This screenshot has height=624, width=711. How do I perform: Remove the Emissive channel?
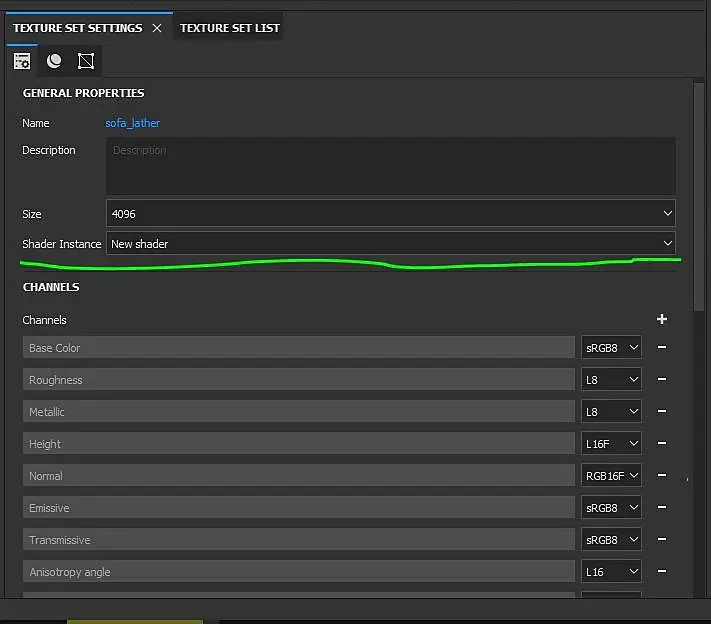(x=662, y=507)
